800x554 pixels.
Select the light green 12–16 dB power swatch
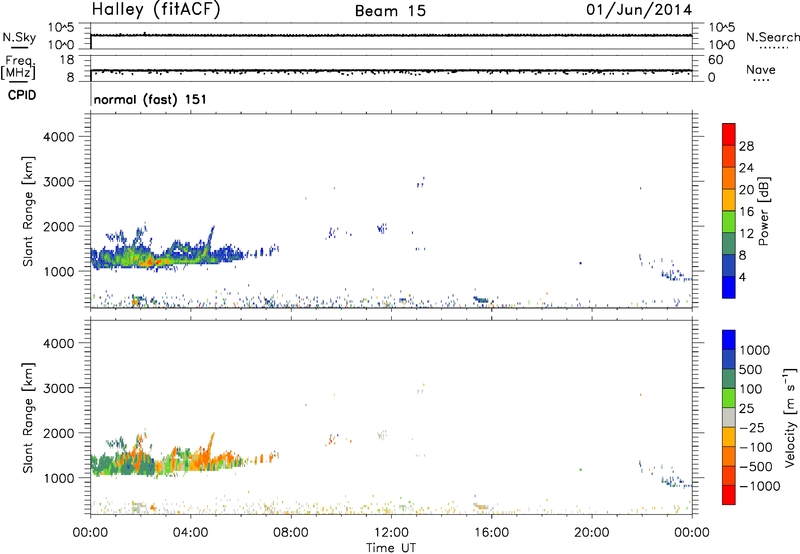tap(729, 222)
